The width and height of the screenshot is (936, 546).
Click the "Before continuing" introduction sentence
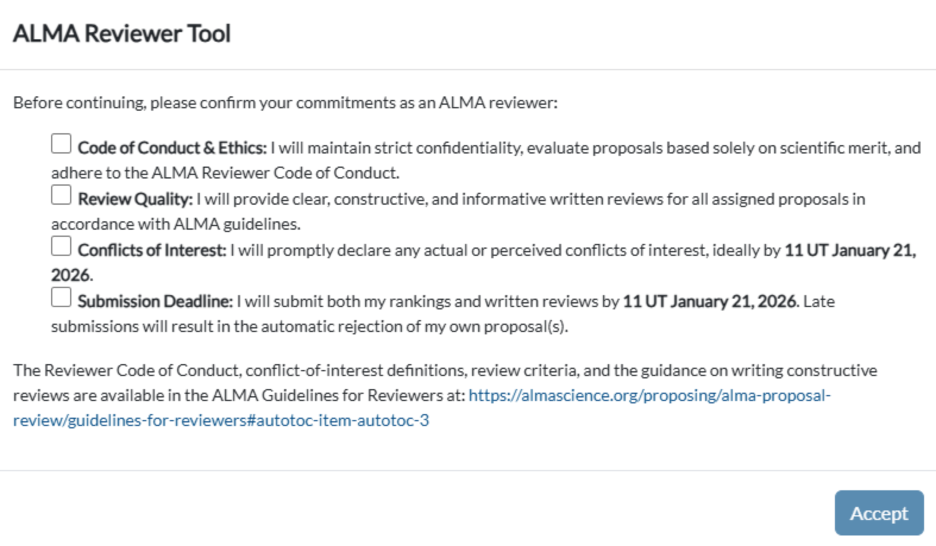[285, 102]
